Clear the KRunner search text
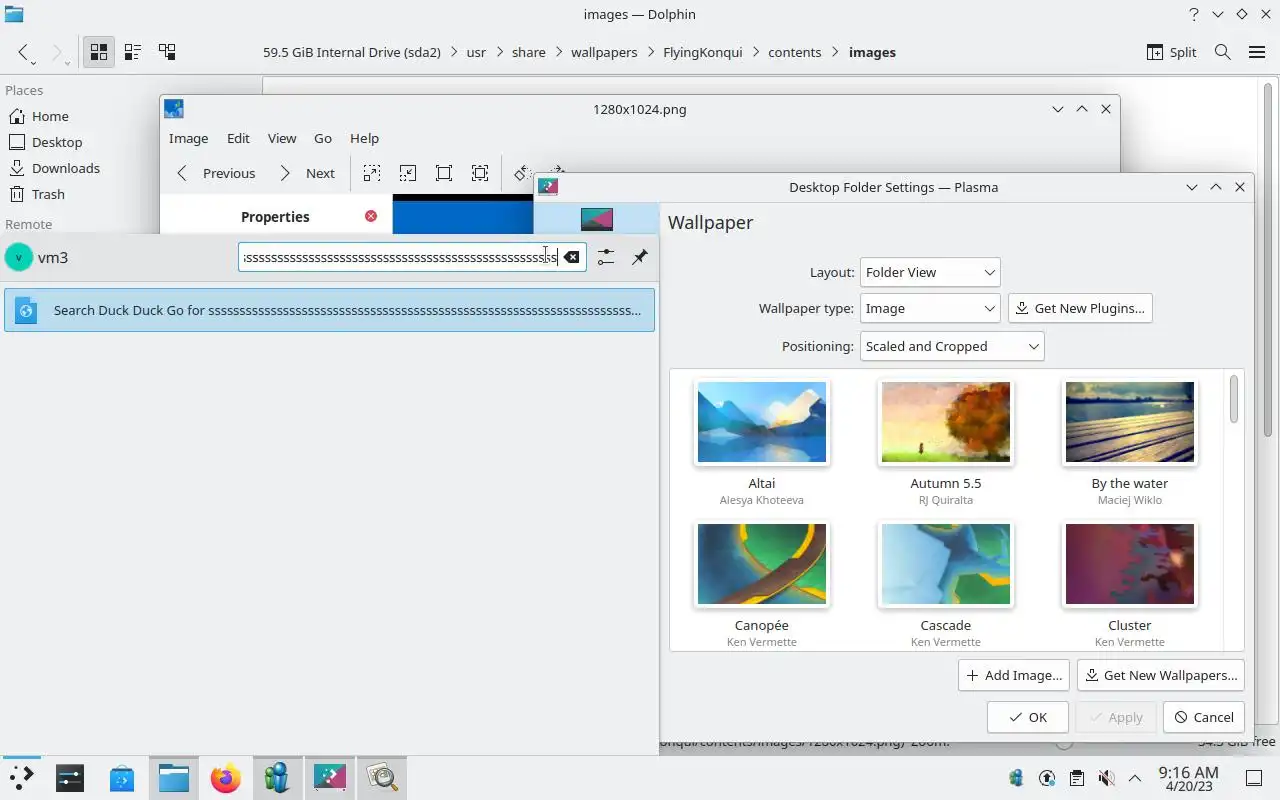The height and width of the screenshot is (800, 1280). [571, 257]
